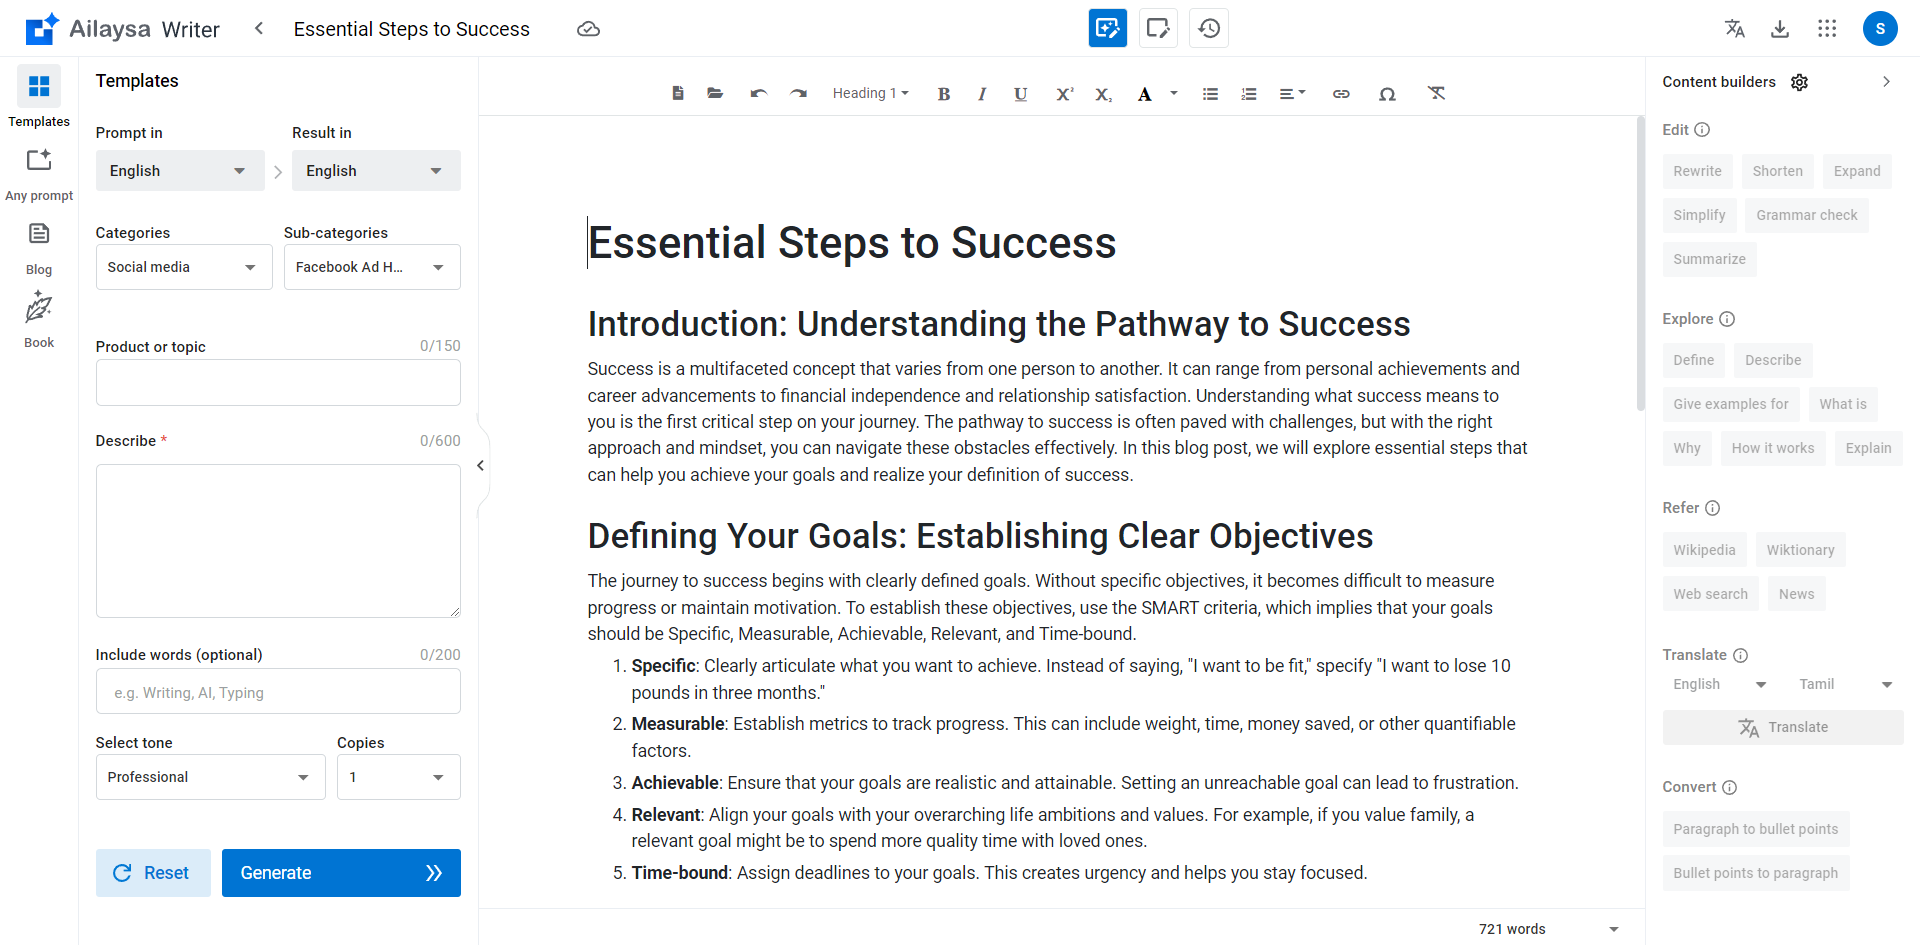Image resolution: width=1920 pixels, height=945 pixels.
Task: Apply superscript formatting
Action: [1064, 94]
